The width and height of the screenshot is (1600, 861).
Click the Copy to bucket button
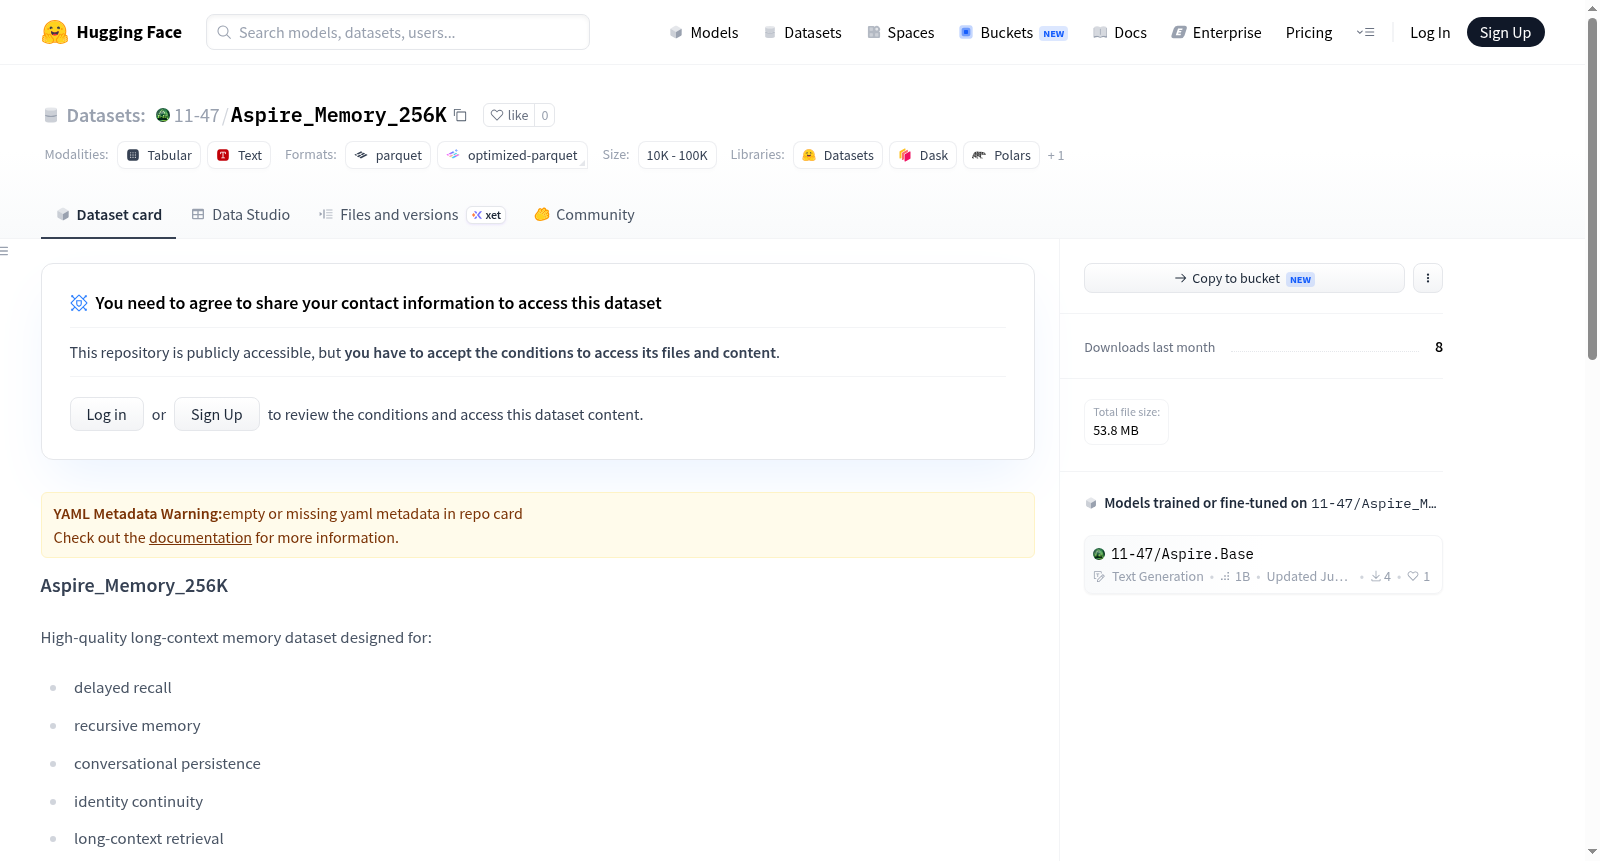pyautogui.click(x=1244, y=278)
